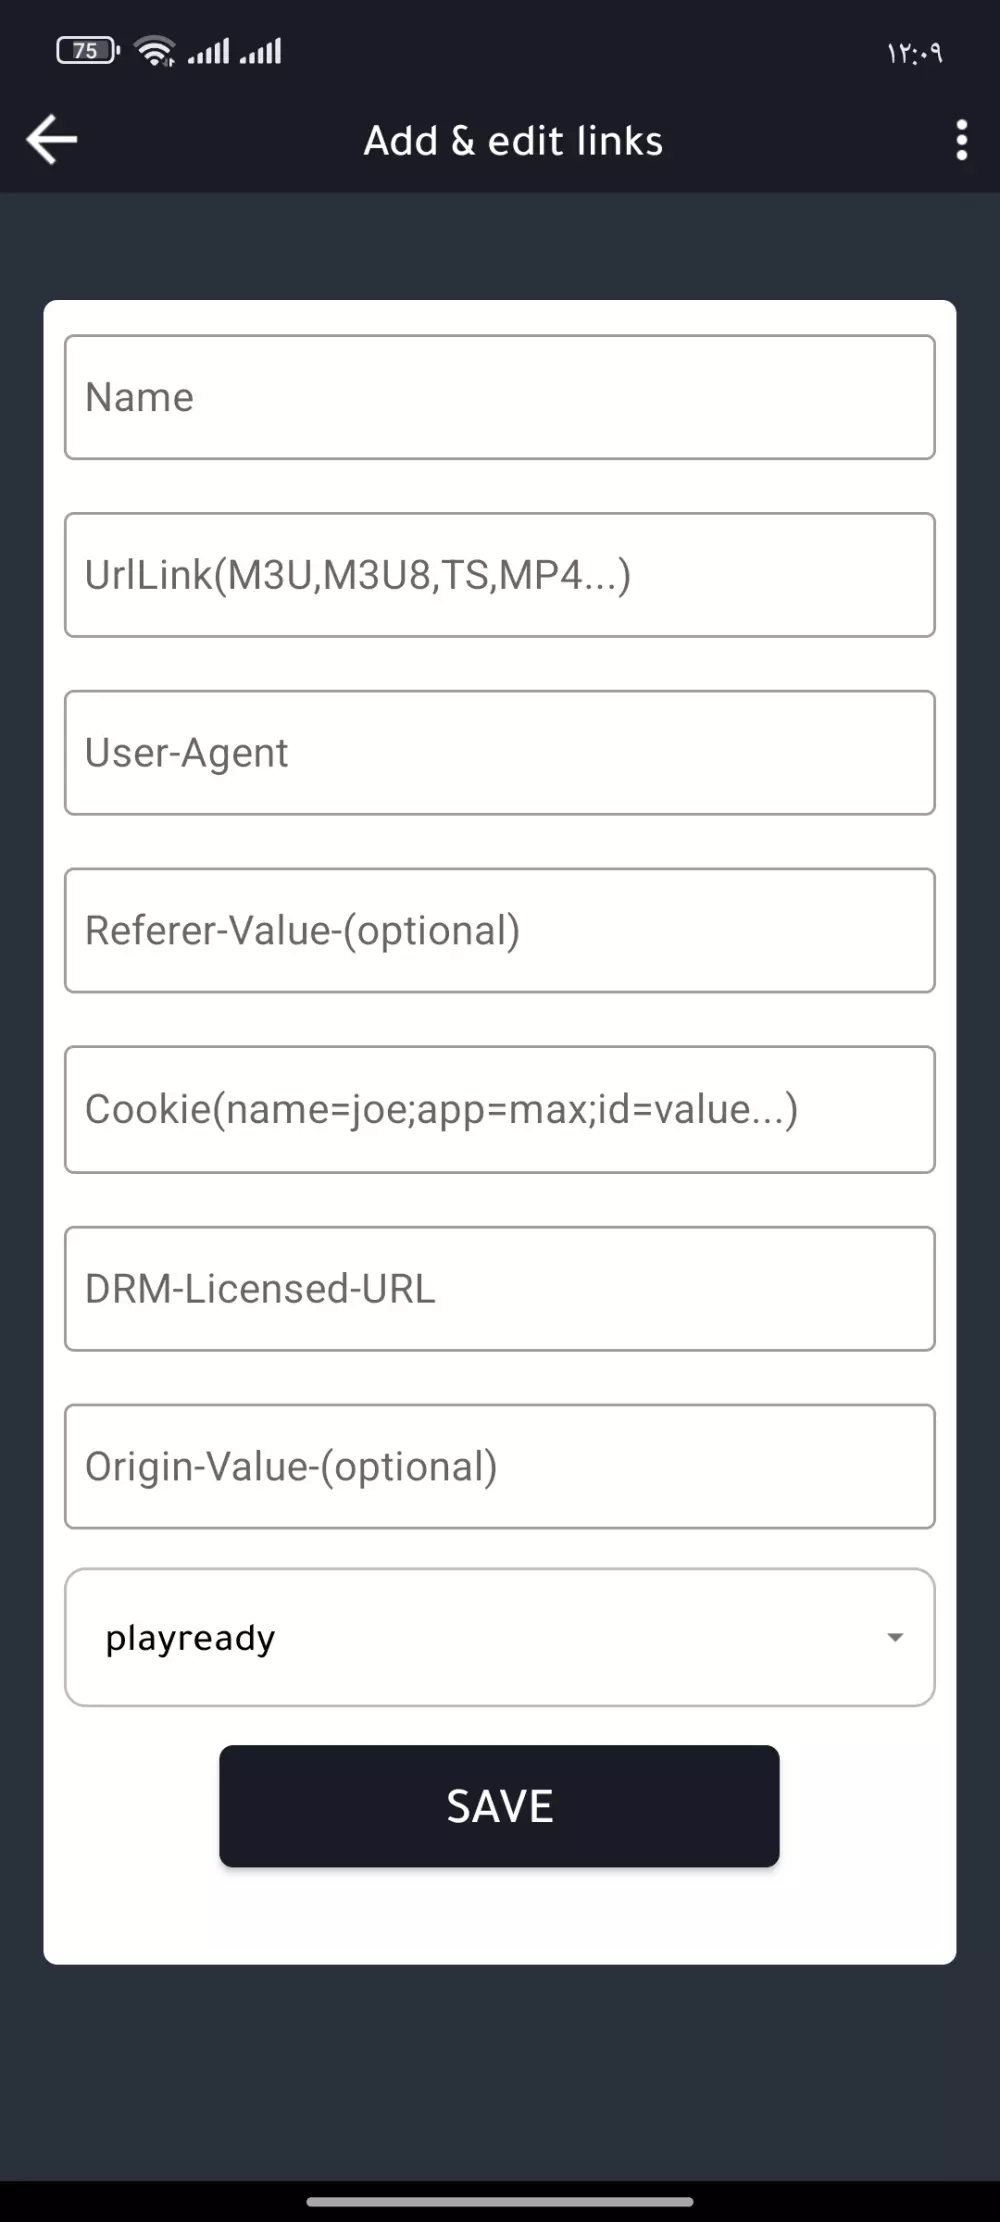Open the three-dot overflow menu

pyautogui.click(x=961, y=140)
